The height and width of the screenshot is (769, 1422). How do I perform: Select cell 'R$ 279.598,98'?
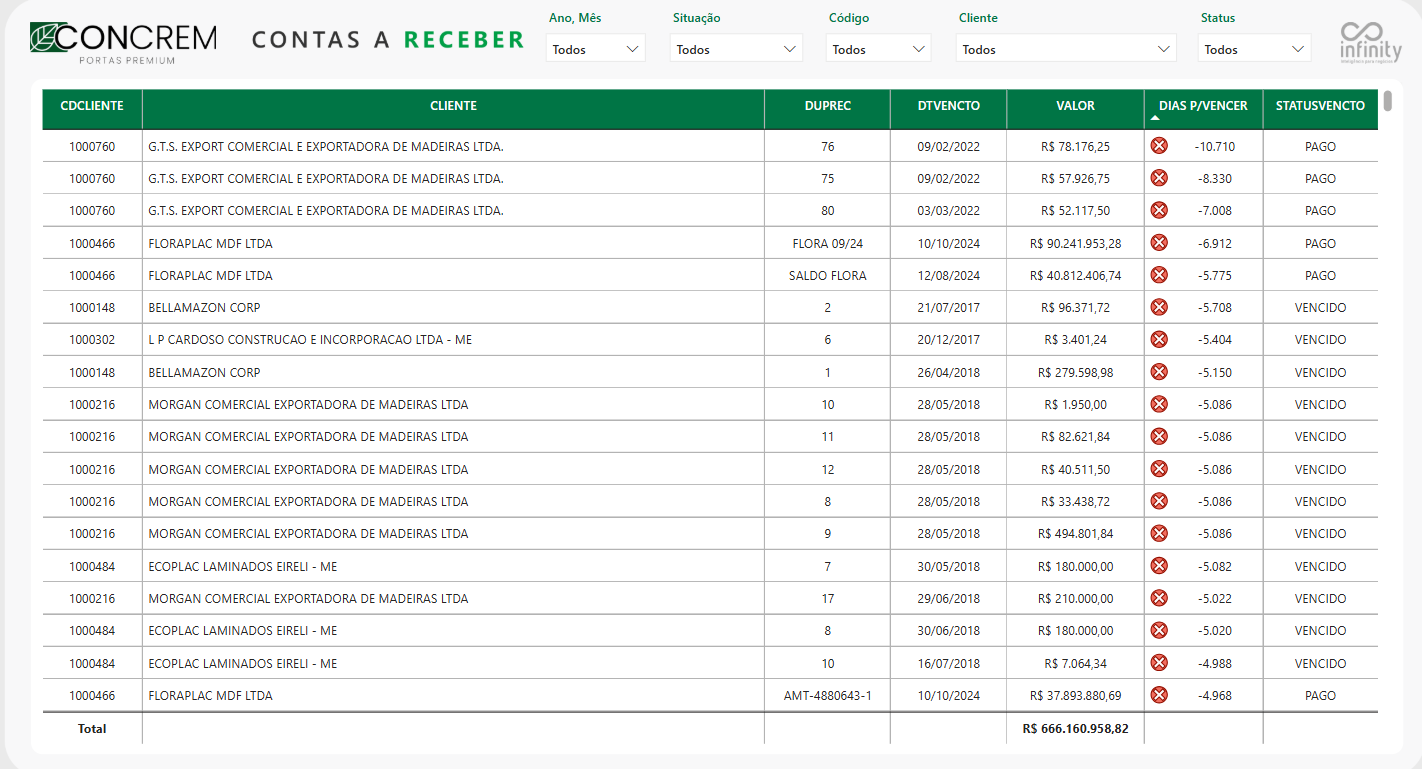point(1075,372)
